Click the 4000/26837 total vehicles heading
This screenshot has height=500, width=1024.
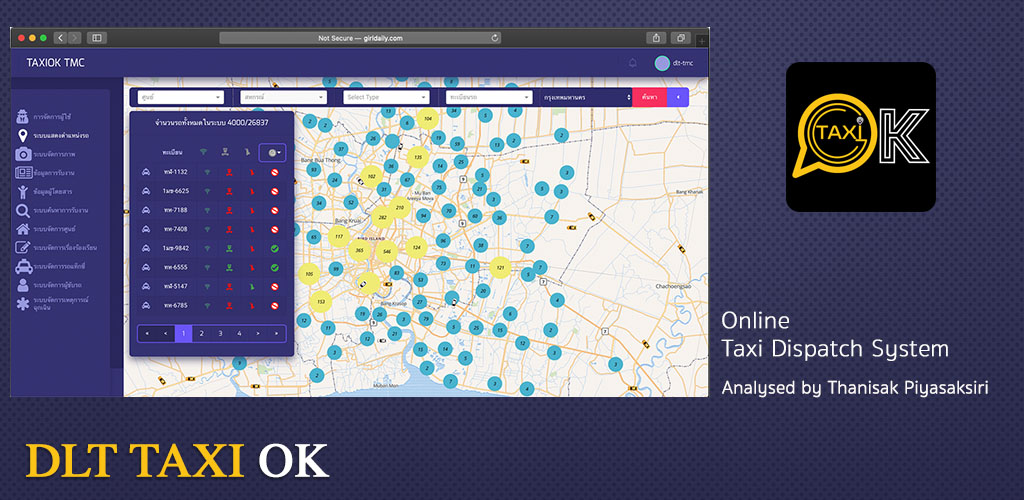coord(212,122)
